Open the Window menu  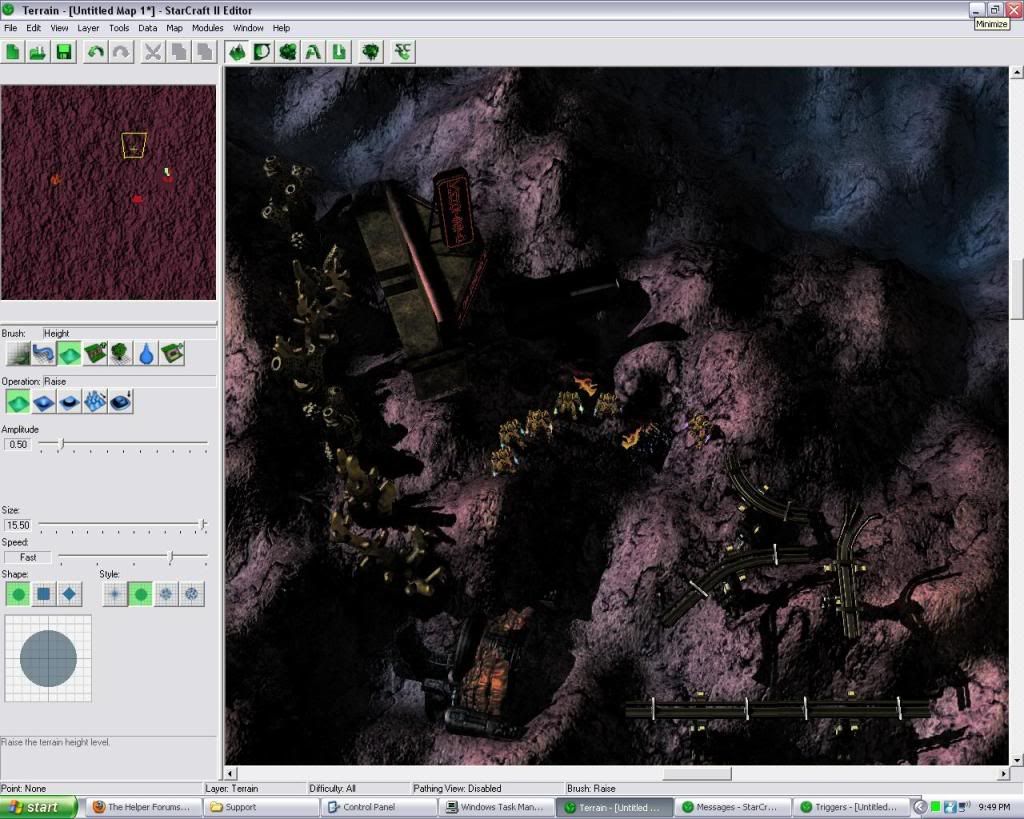pyautogui.click(x=248, y=28)
